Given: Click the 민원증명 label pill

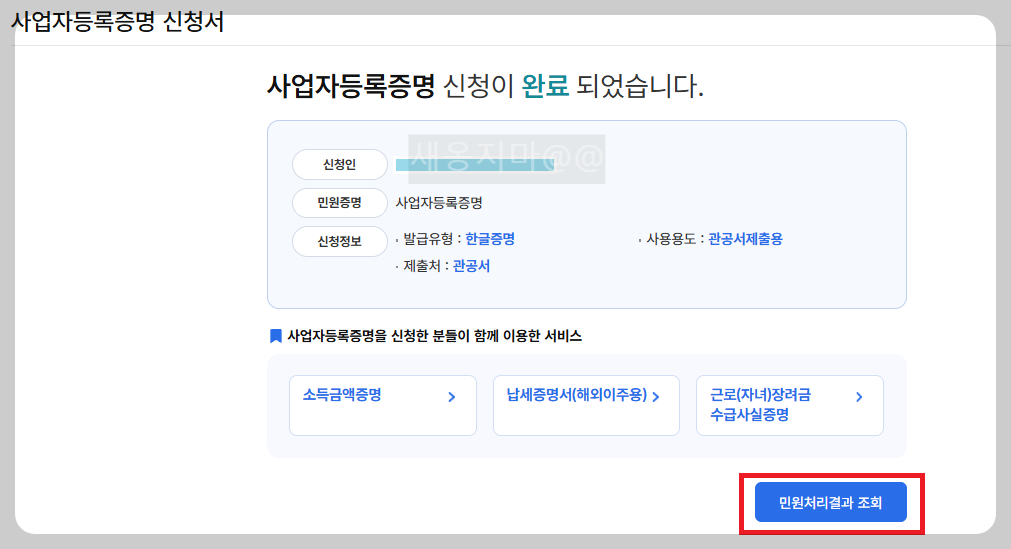Looking at the screenshot, I should [x=340, y=203].
